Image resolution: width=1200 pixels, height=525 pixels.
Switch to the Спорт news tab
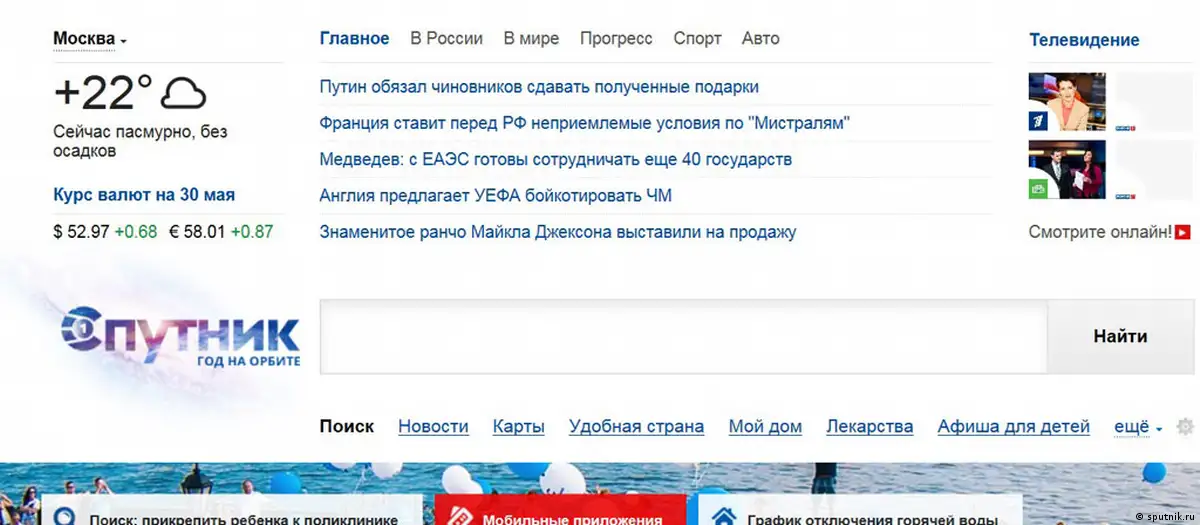(x=697, y=39)
